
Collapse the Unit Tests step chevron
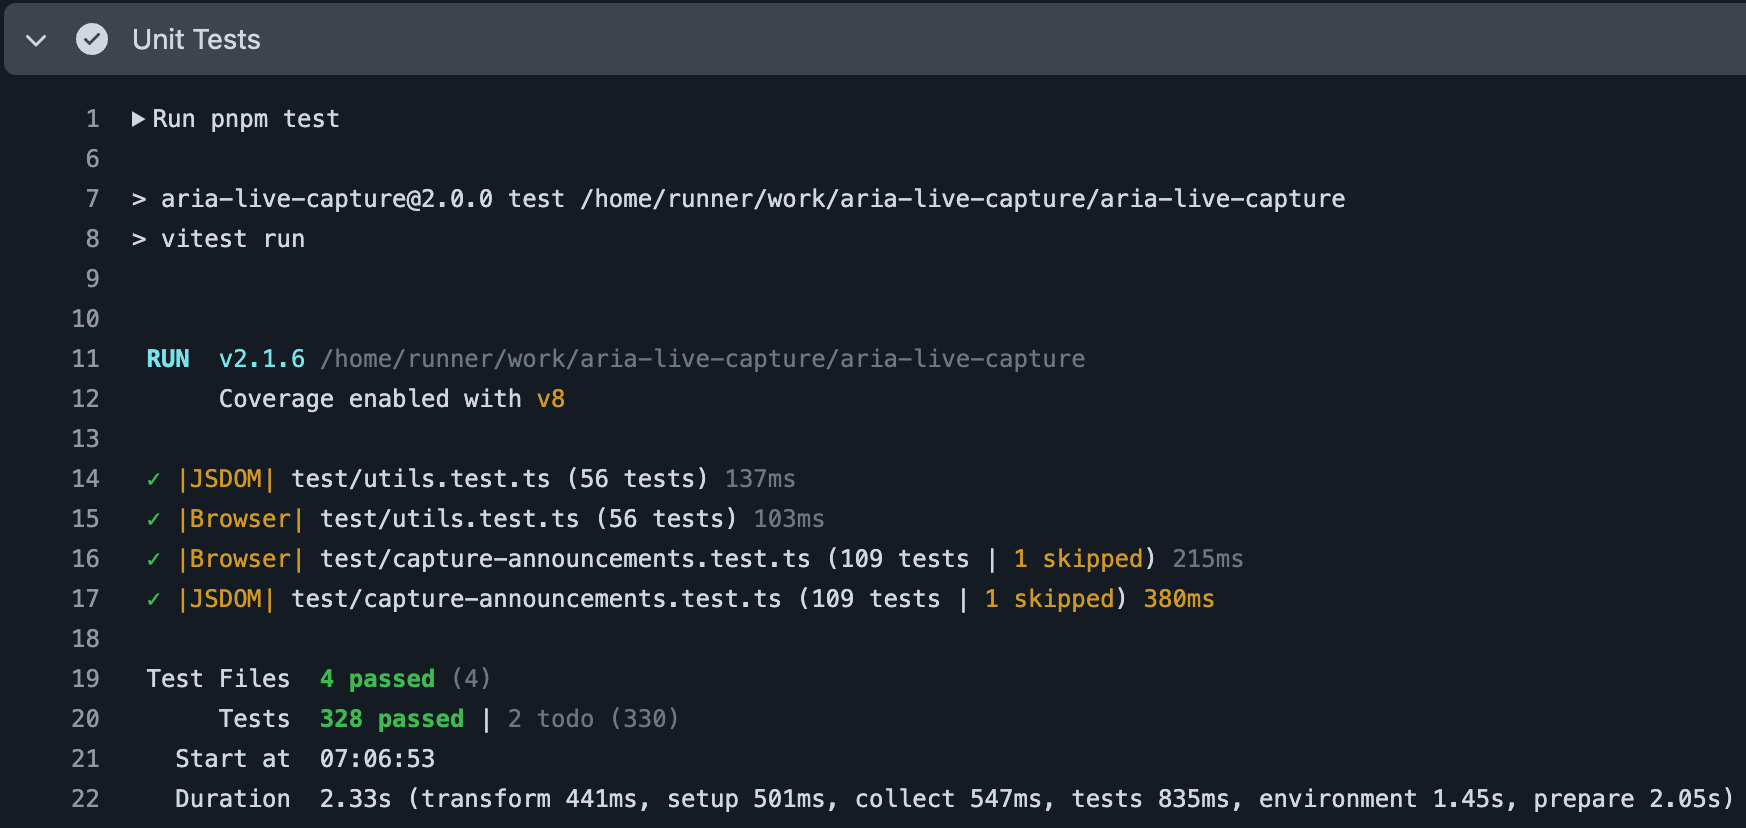[36, 40]
